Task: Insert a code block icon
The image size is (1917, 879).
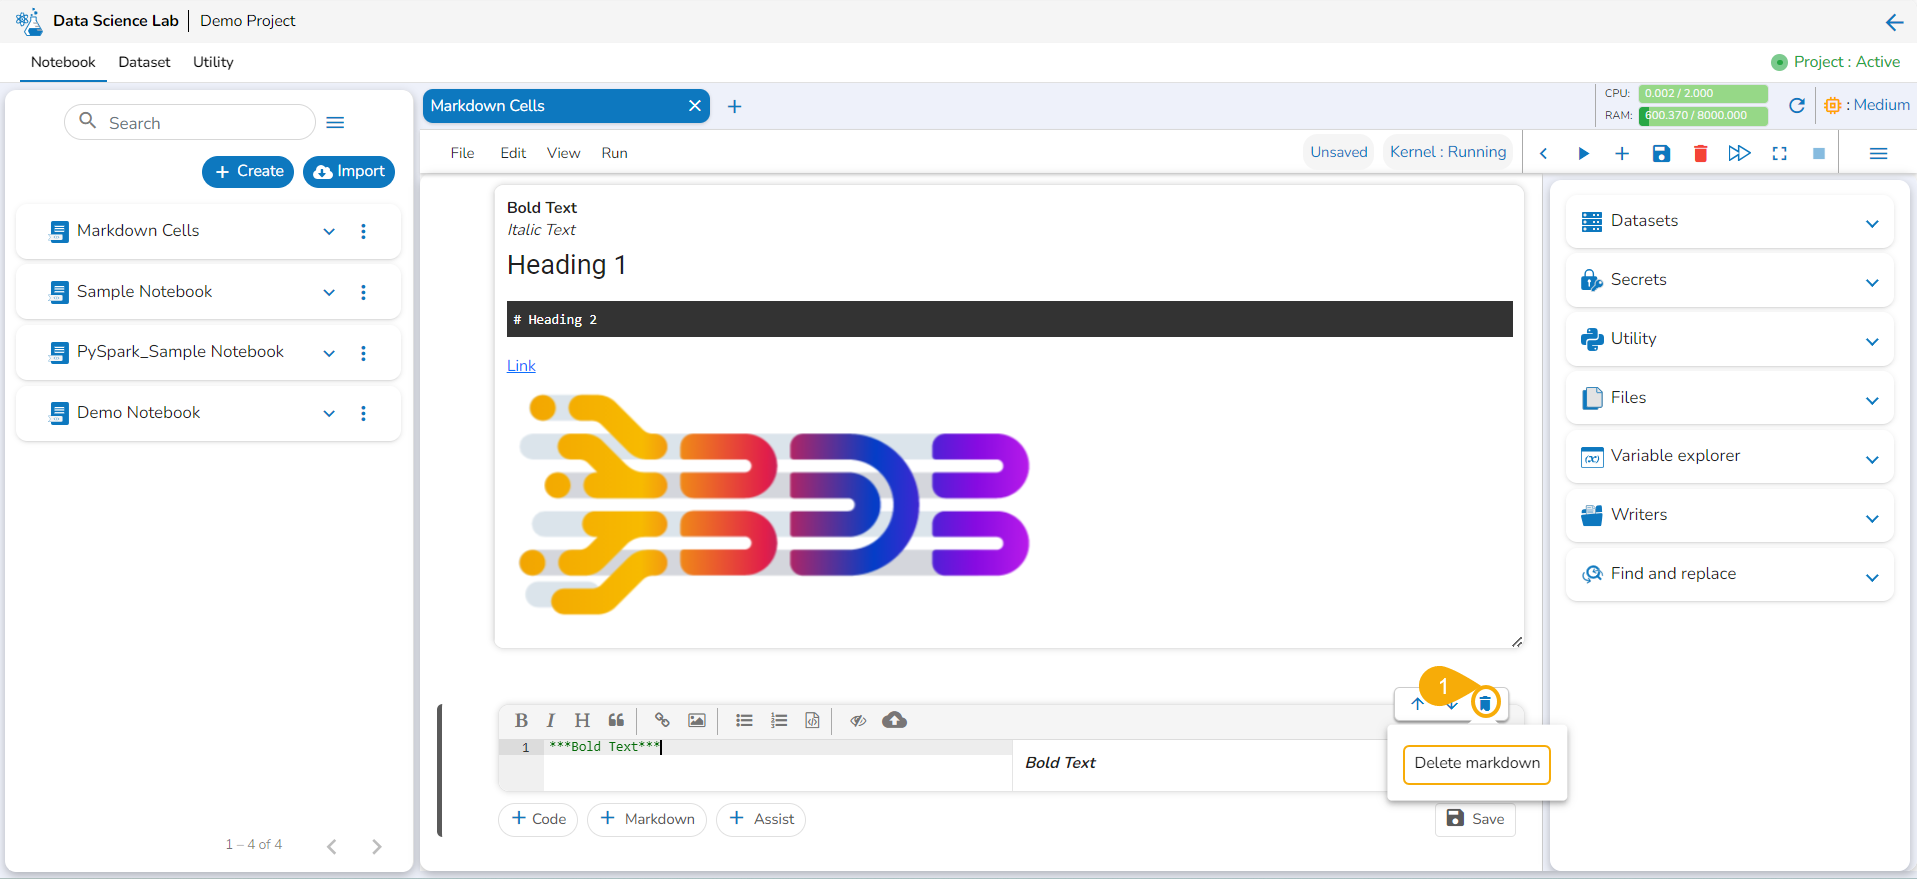Action: (x=813, y=720)
